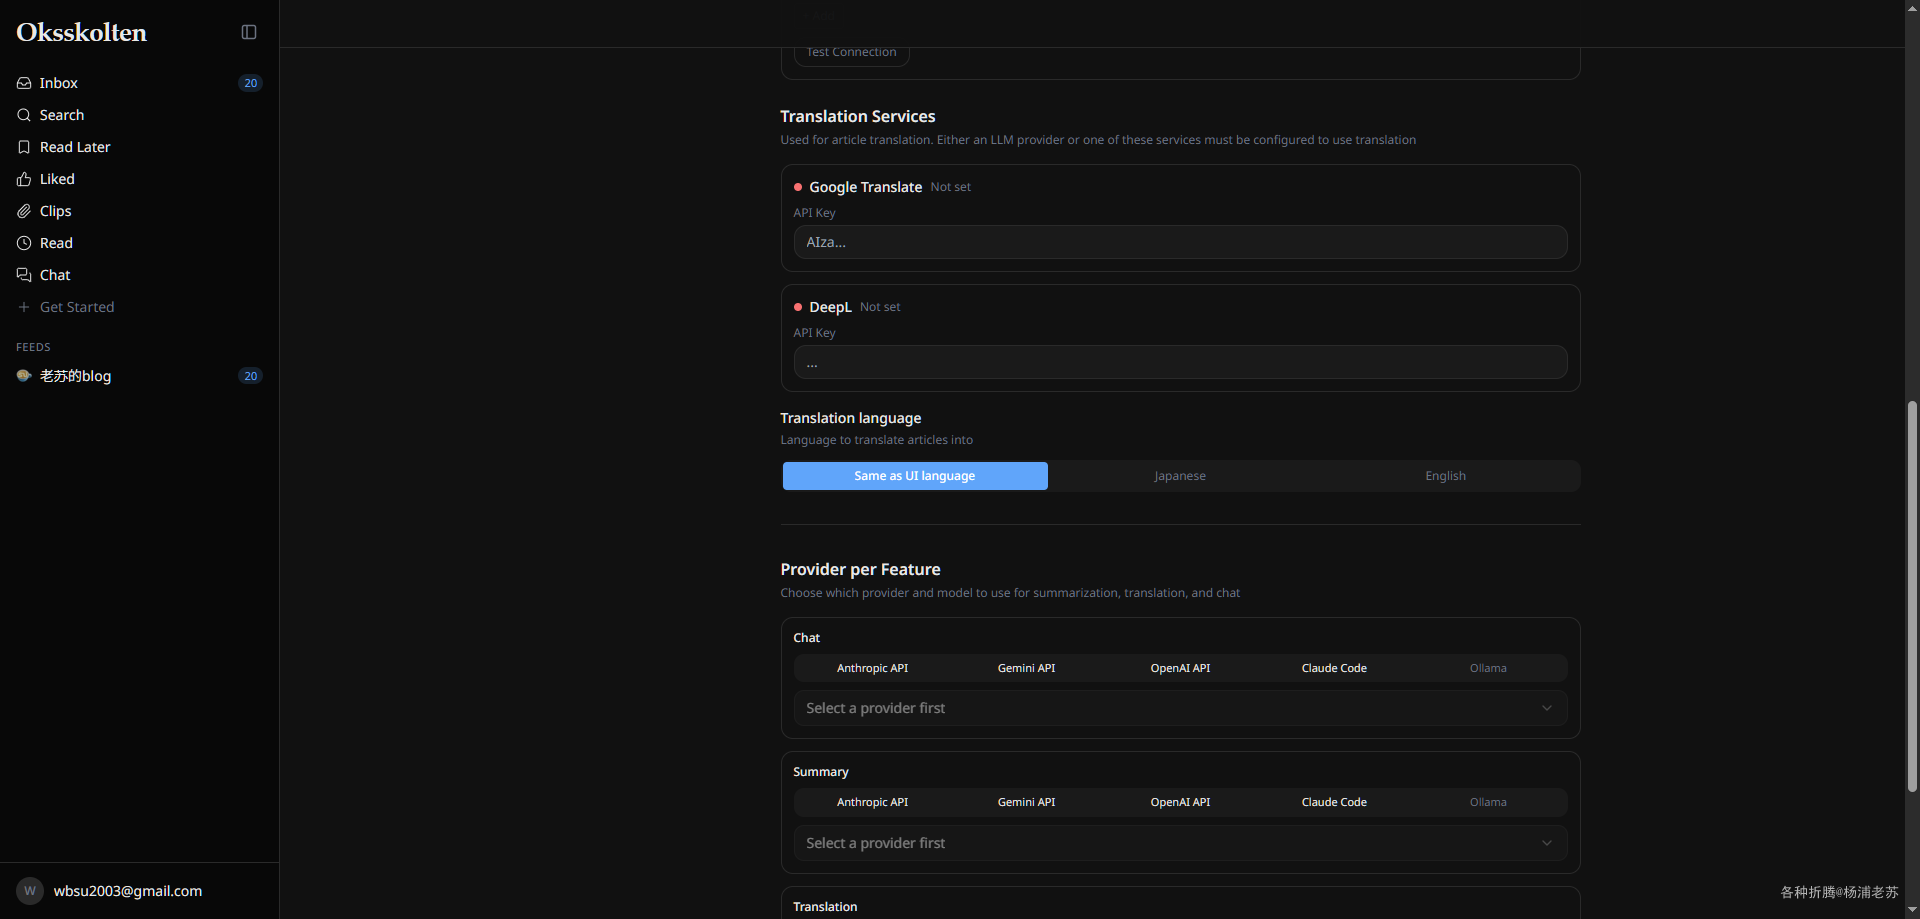Go to Clips label
The height and width of the screenshot is (919, 1920).
(x=56, y=211)
